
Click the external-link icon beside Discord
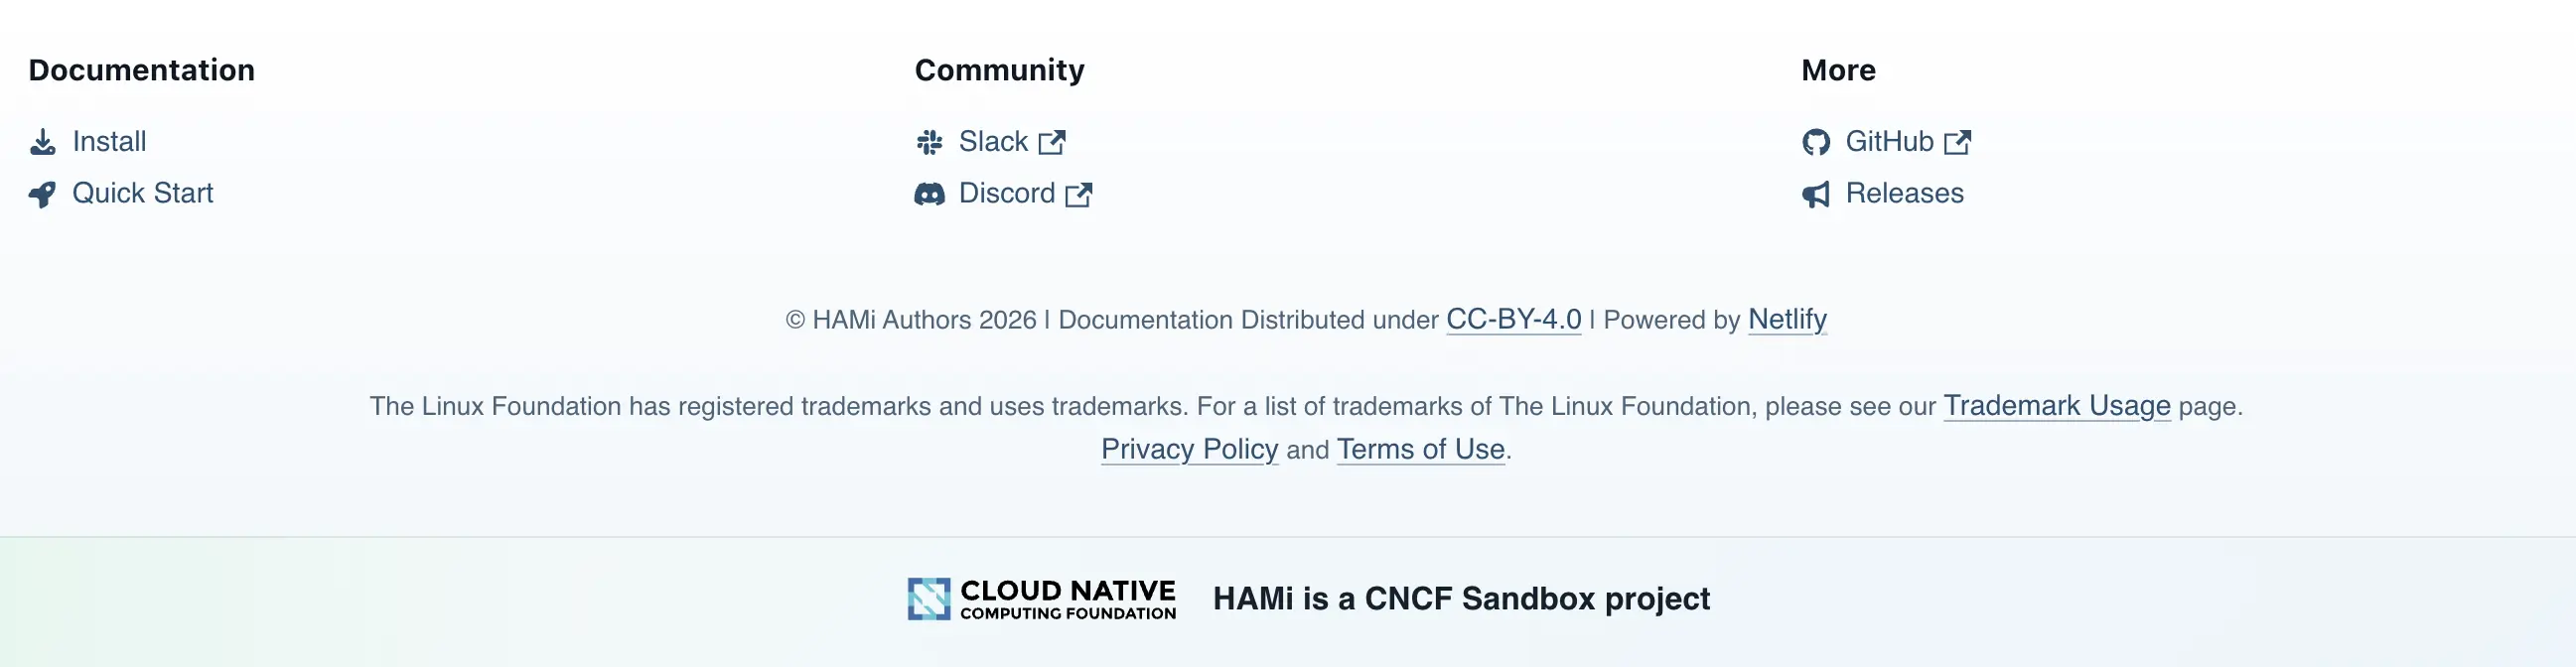[1080, 194]
